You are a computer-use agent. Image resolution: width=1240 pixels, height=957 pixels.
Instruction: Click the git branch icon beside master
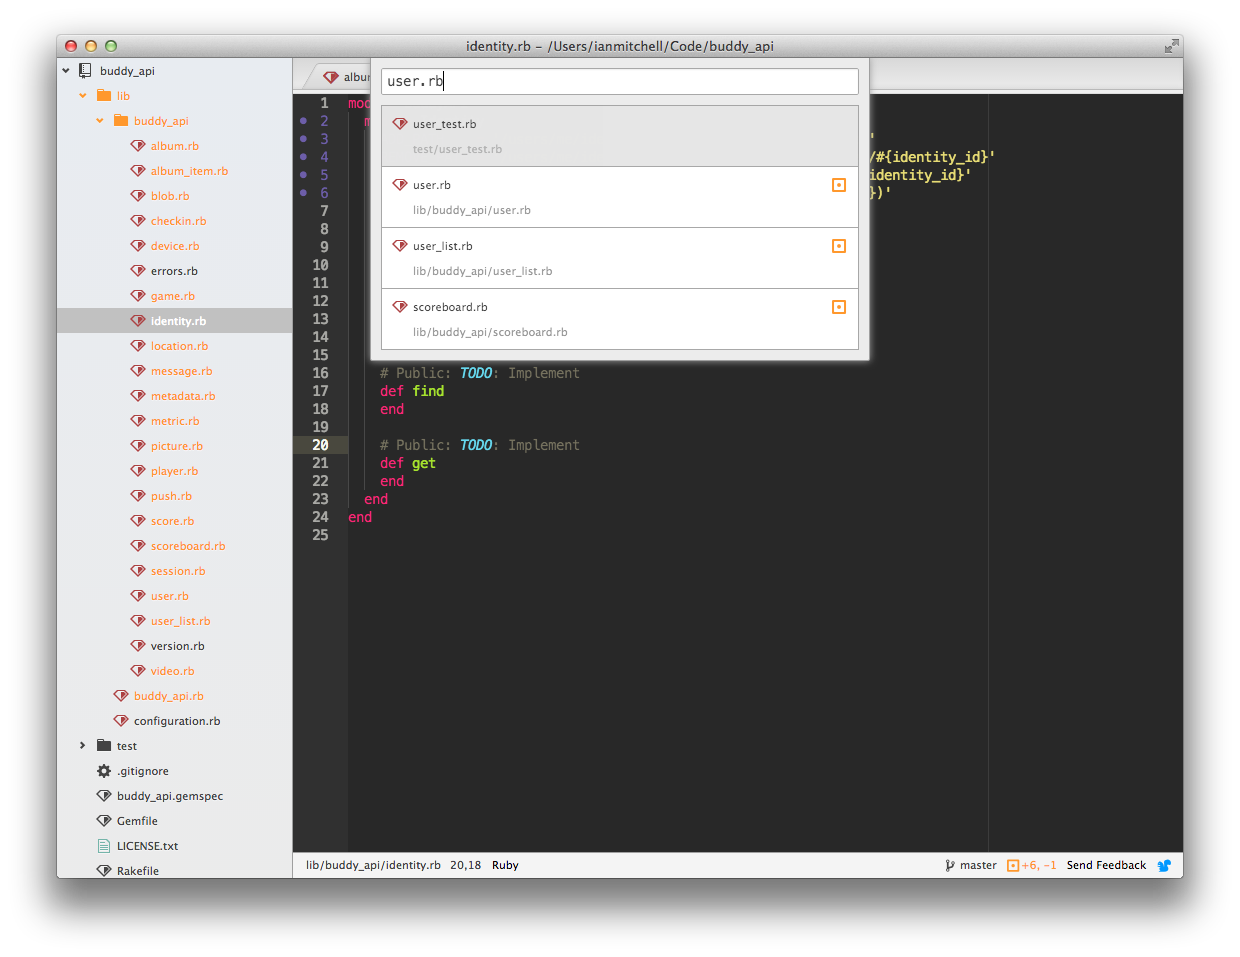(949, 866)
